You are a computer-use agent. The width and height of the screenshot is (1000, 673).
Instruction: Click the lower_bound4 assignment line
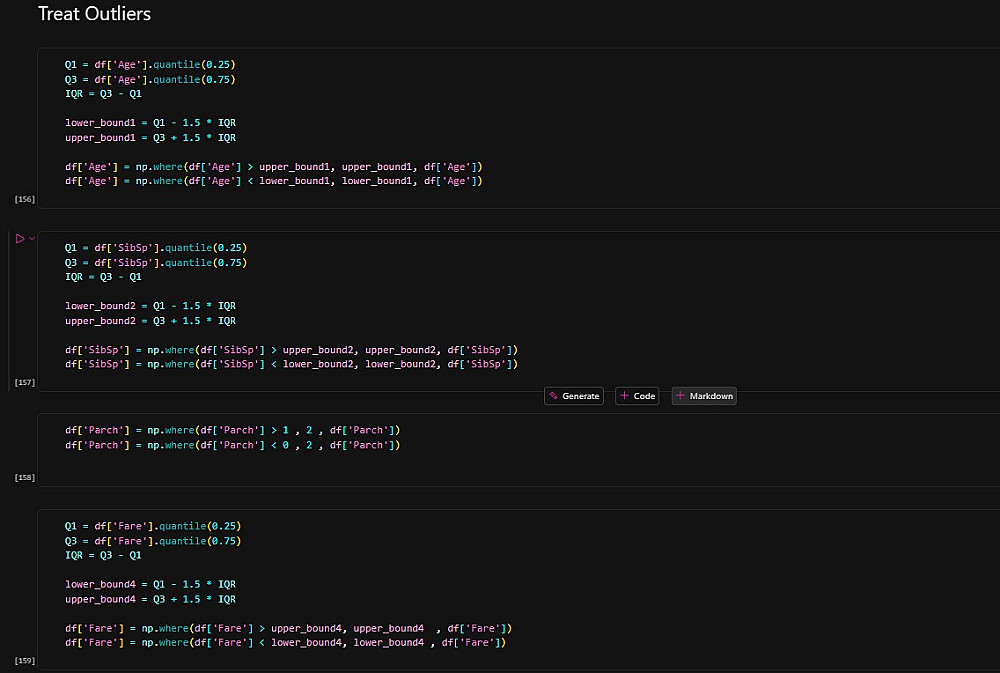(x=150, y=584)
